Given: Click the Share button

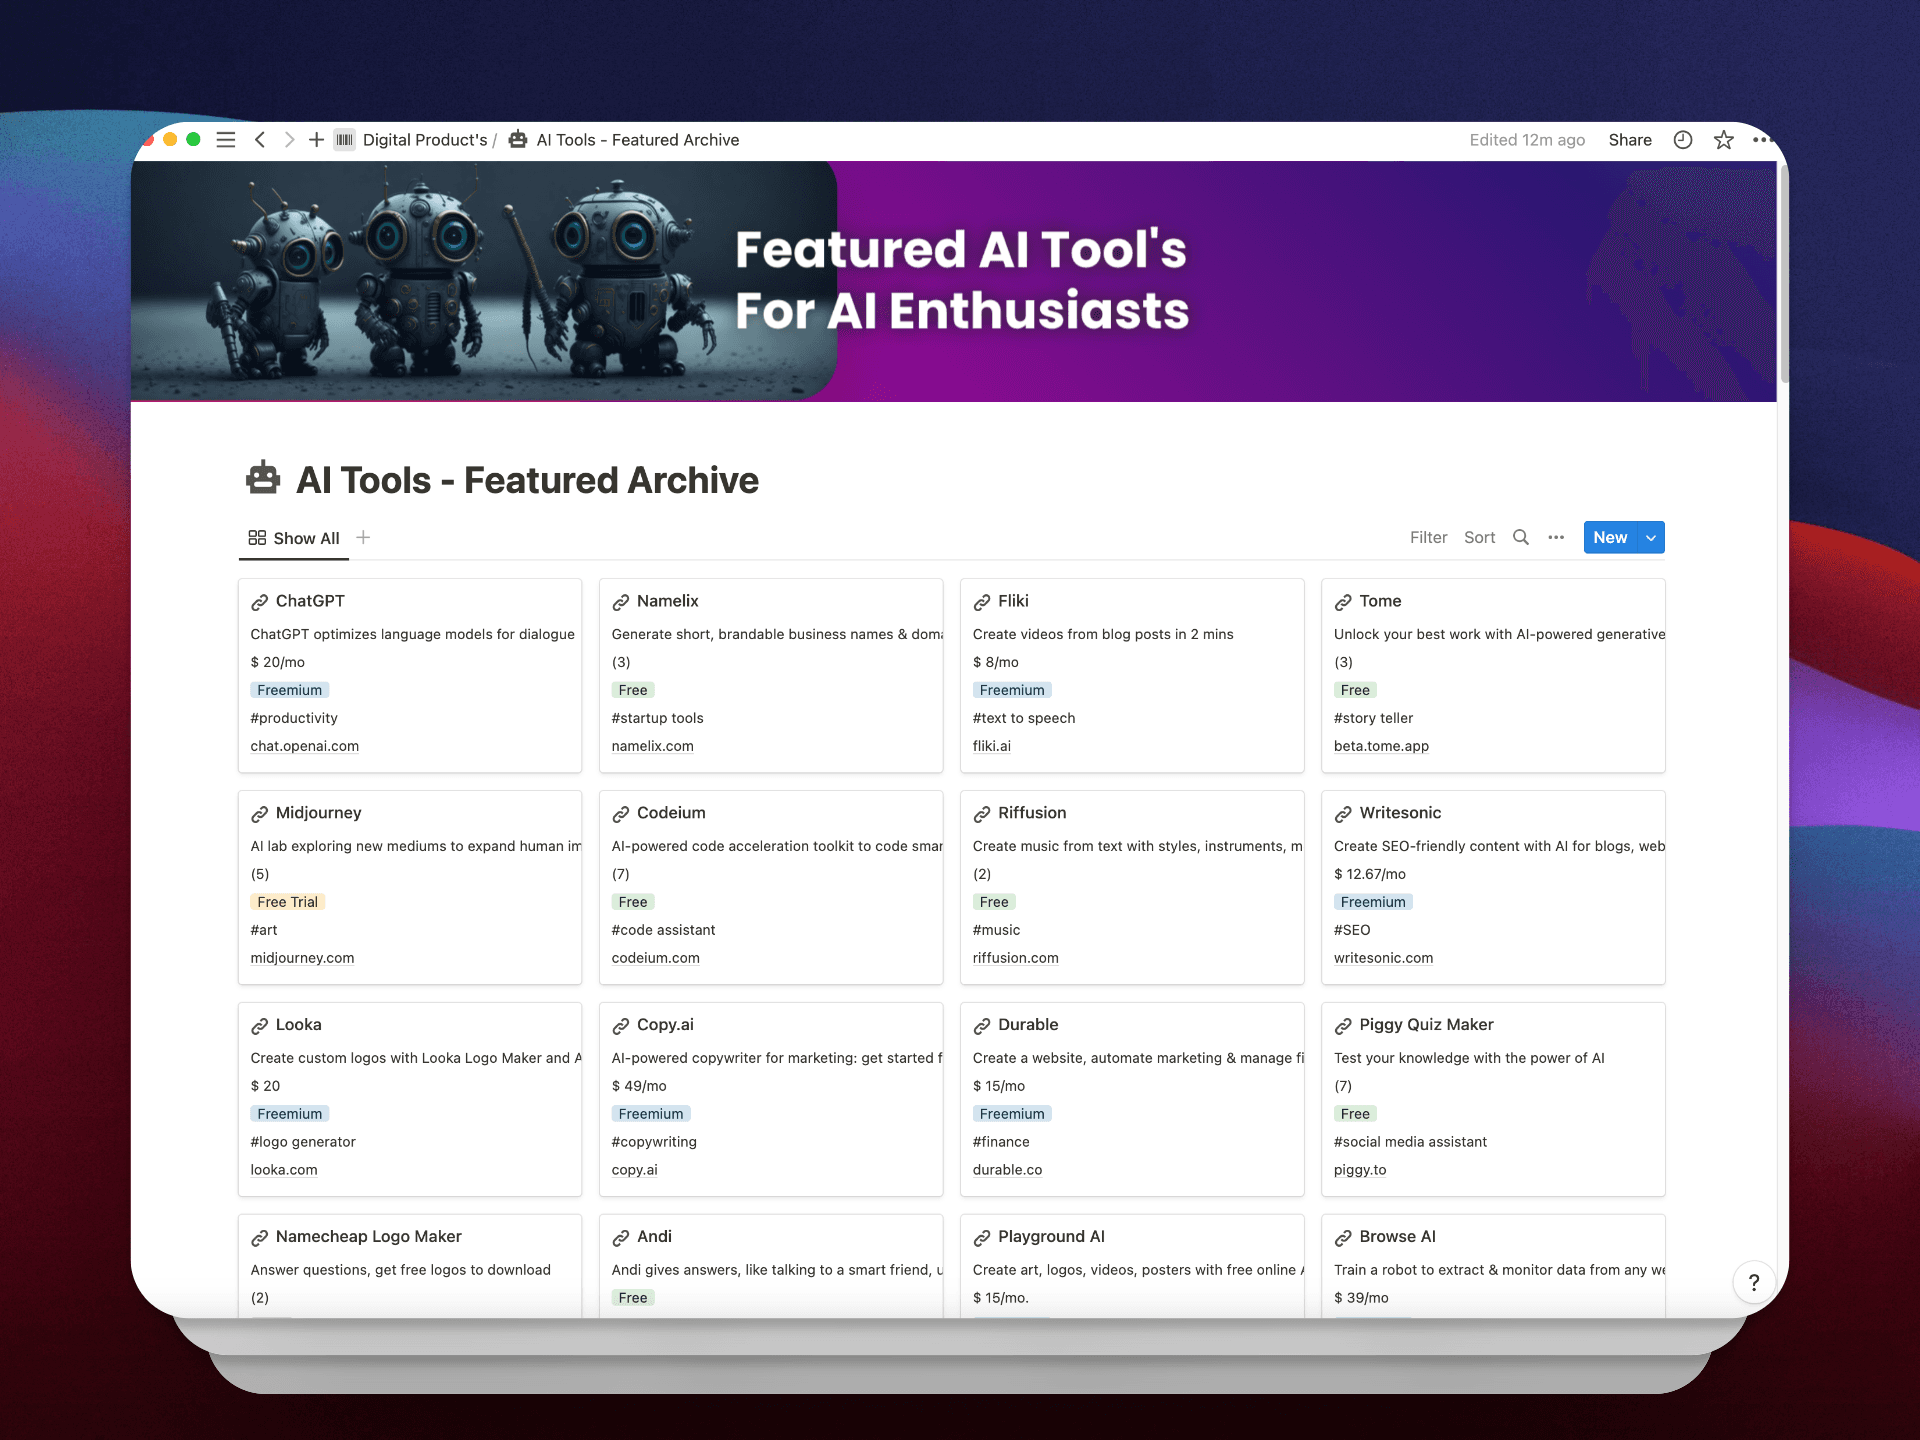Looking at the screenshot, I should (1630, 140).
